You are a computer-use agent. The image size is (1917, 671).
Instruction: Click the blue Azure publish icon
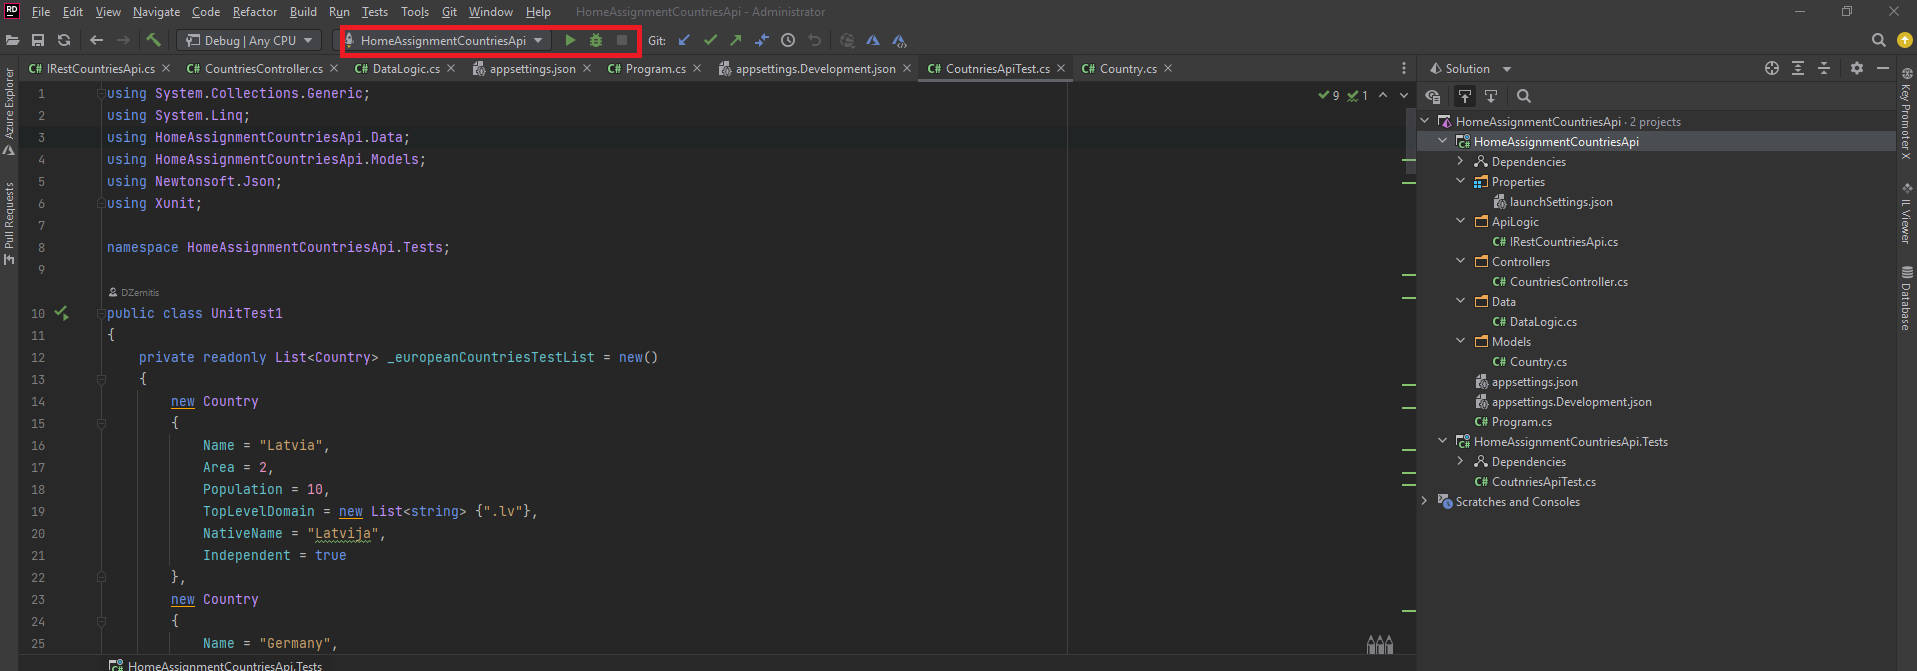[x=873, y=40]
